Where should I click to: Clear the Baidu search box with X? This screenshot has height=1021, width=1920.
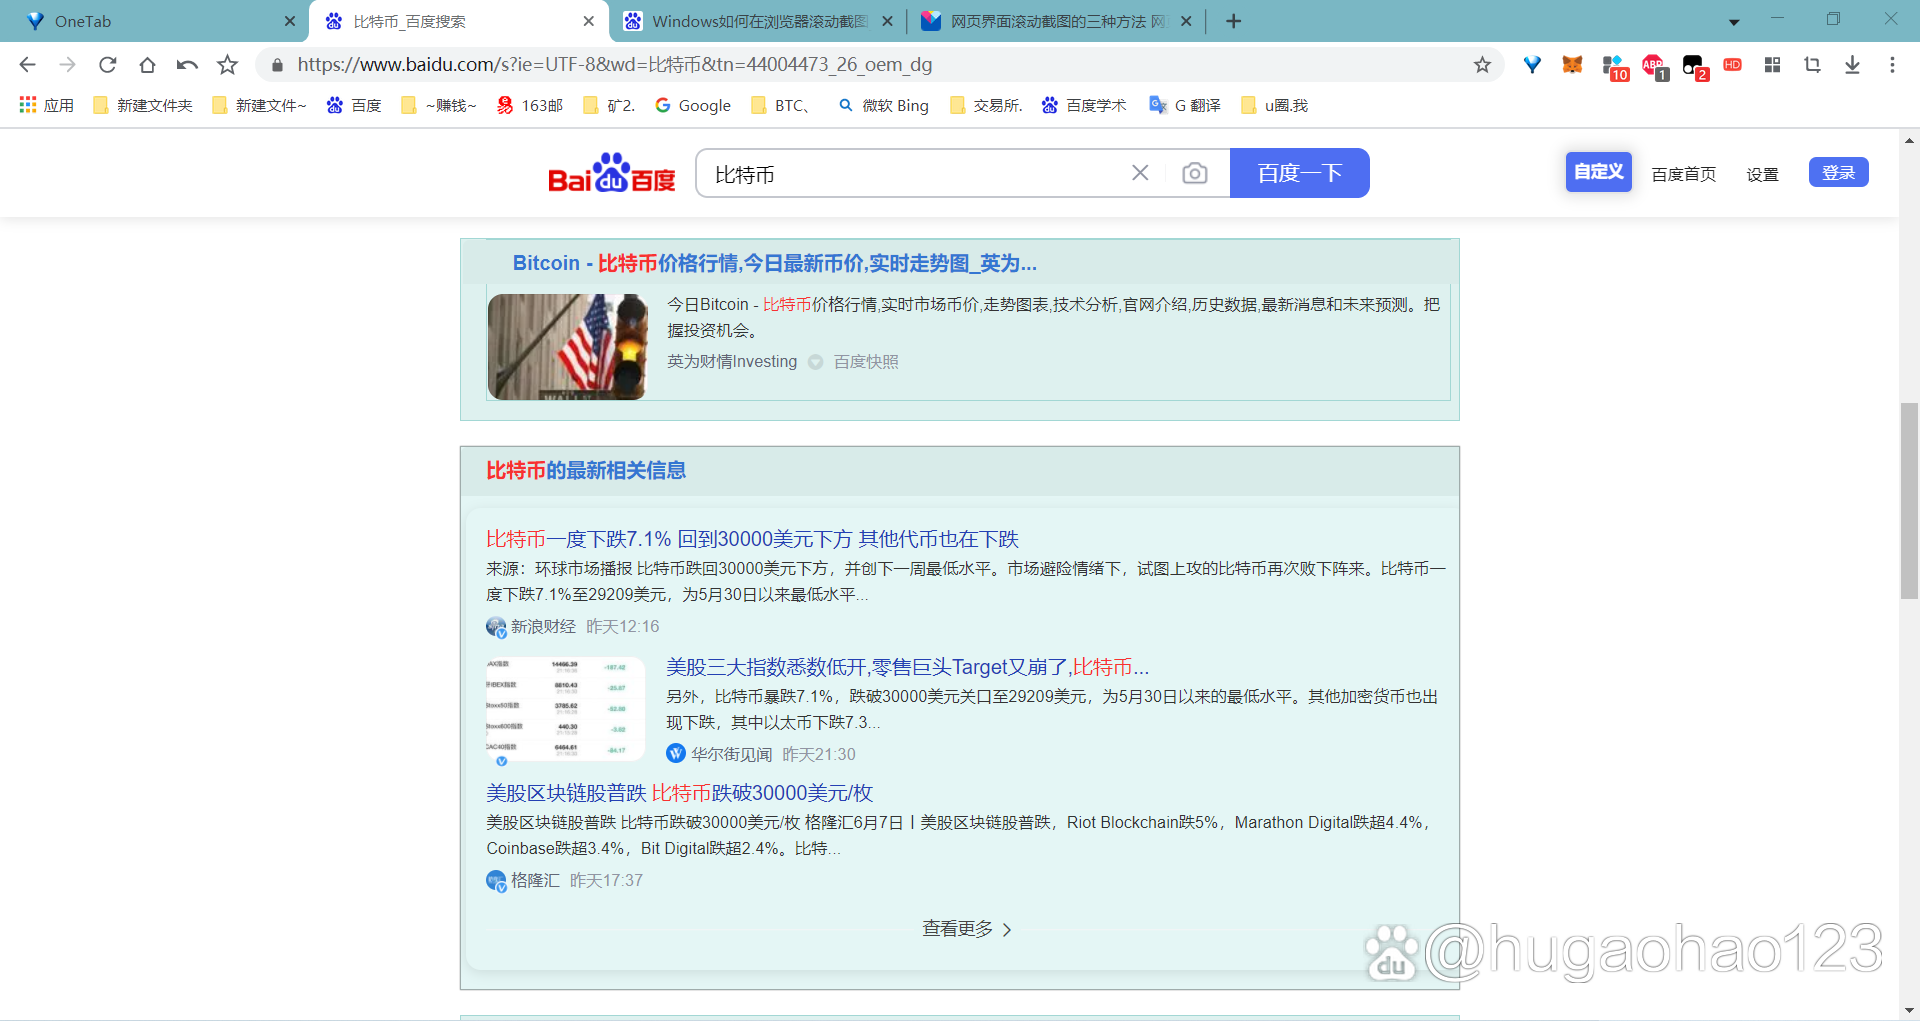click(1140, 173)
